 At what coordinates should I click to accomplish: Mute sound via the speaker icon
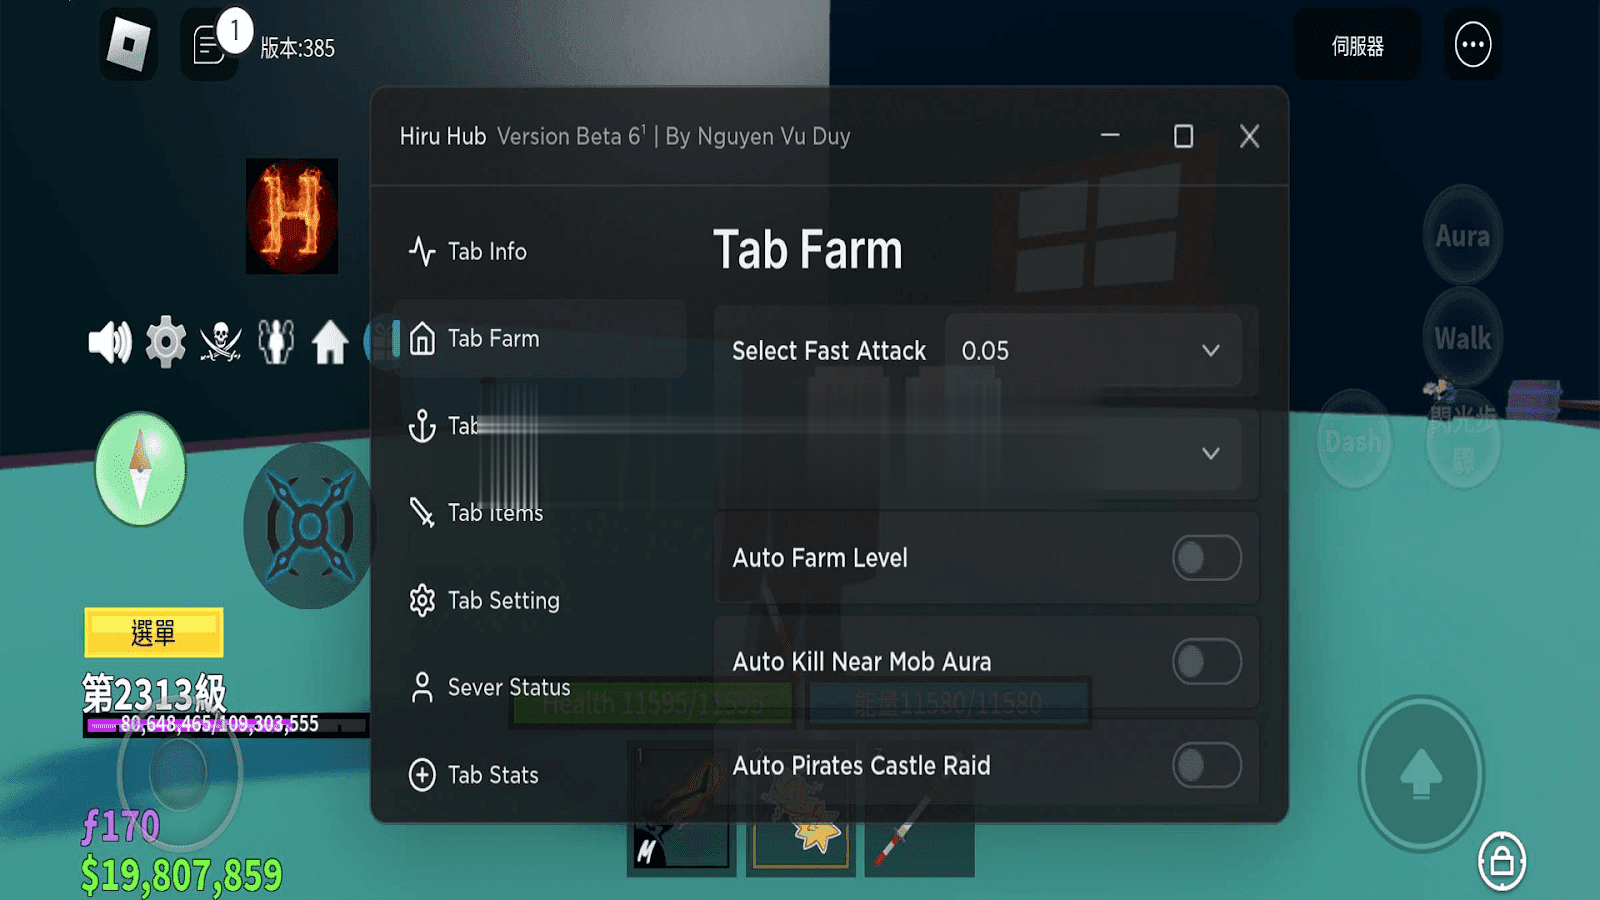click(x=109, y=343)
